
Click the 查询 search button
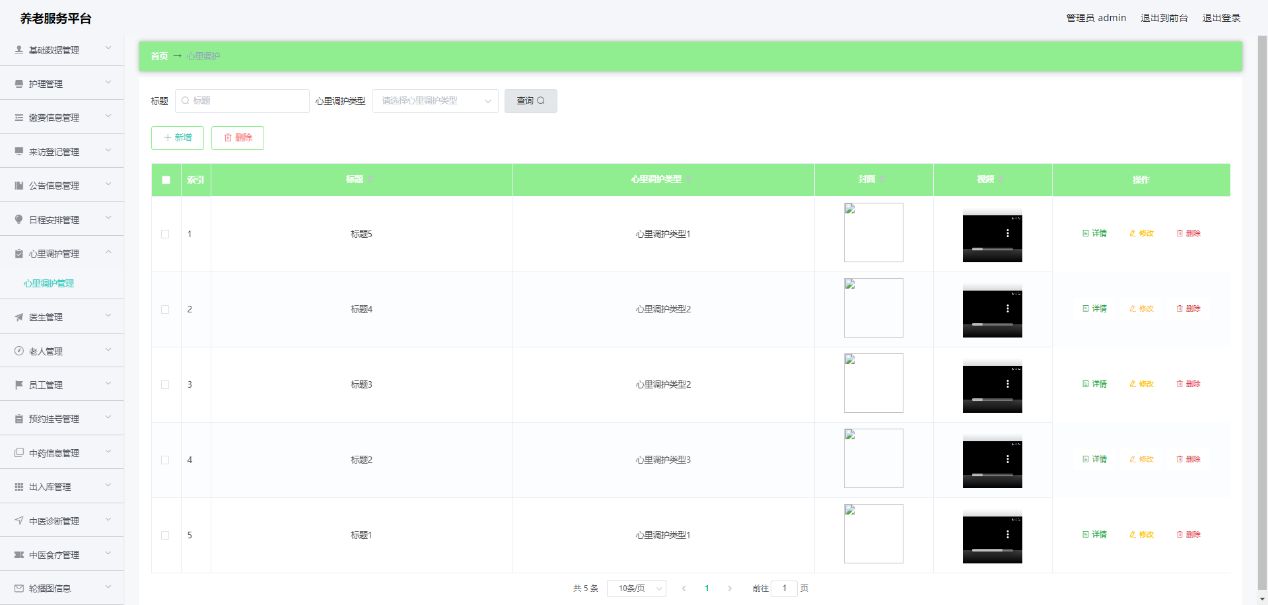(x=530, y=101)
